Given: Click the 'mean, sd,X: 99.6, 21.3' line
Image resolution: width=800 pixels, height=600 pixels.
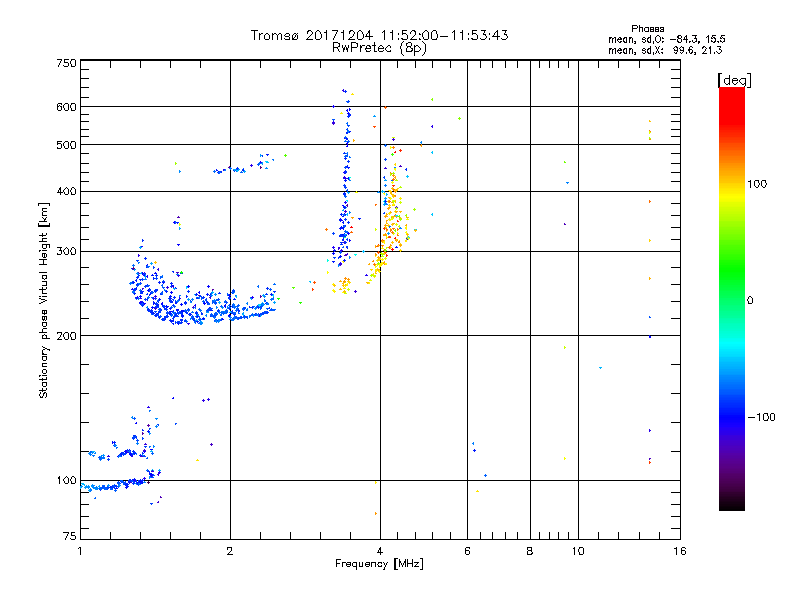Looking at the screenshot, I should 665,50.
